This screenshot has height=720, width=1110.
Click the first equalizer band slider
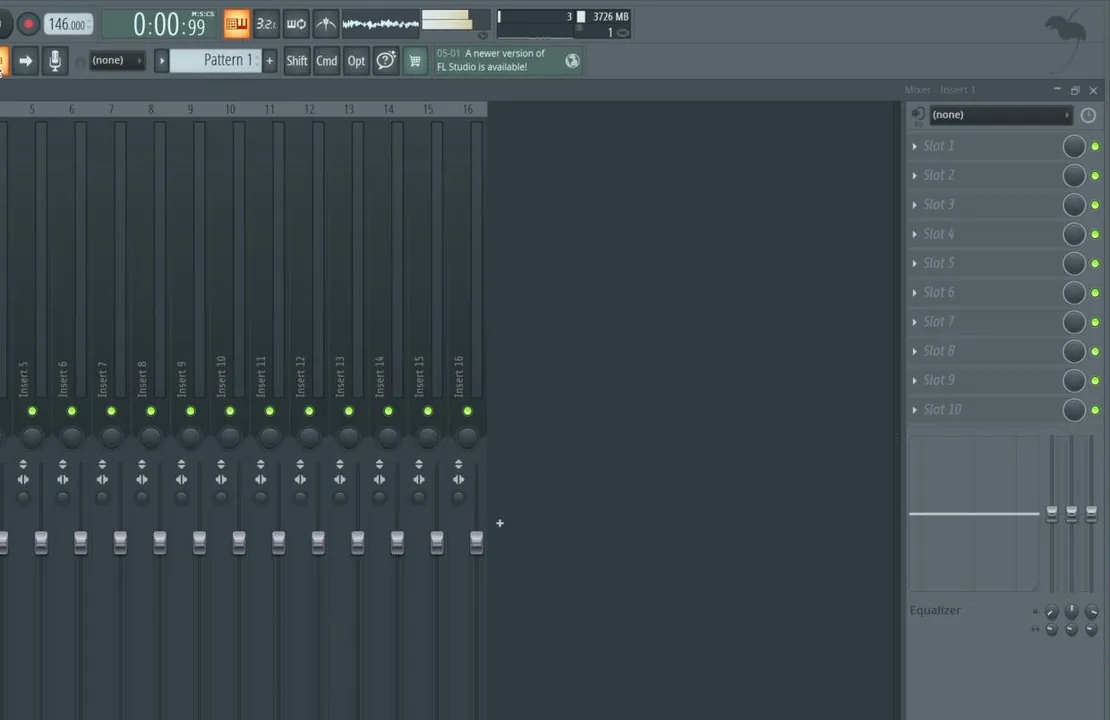(x=1052, y=515)
